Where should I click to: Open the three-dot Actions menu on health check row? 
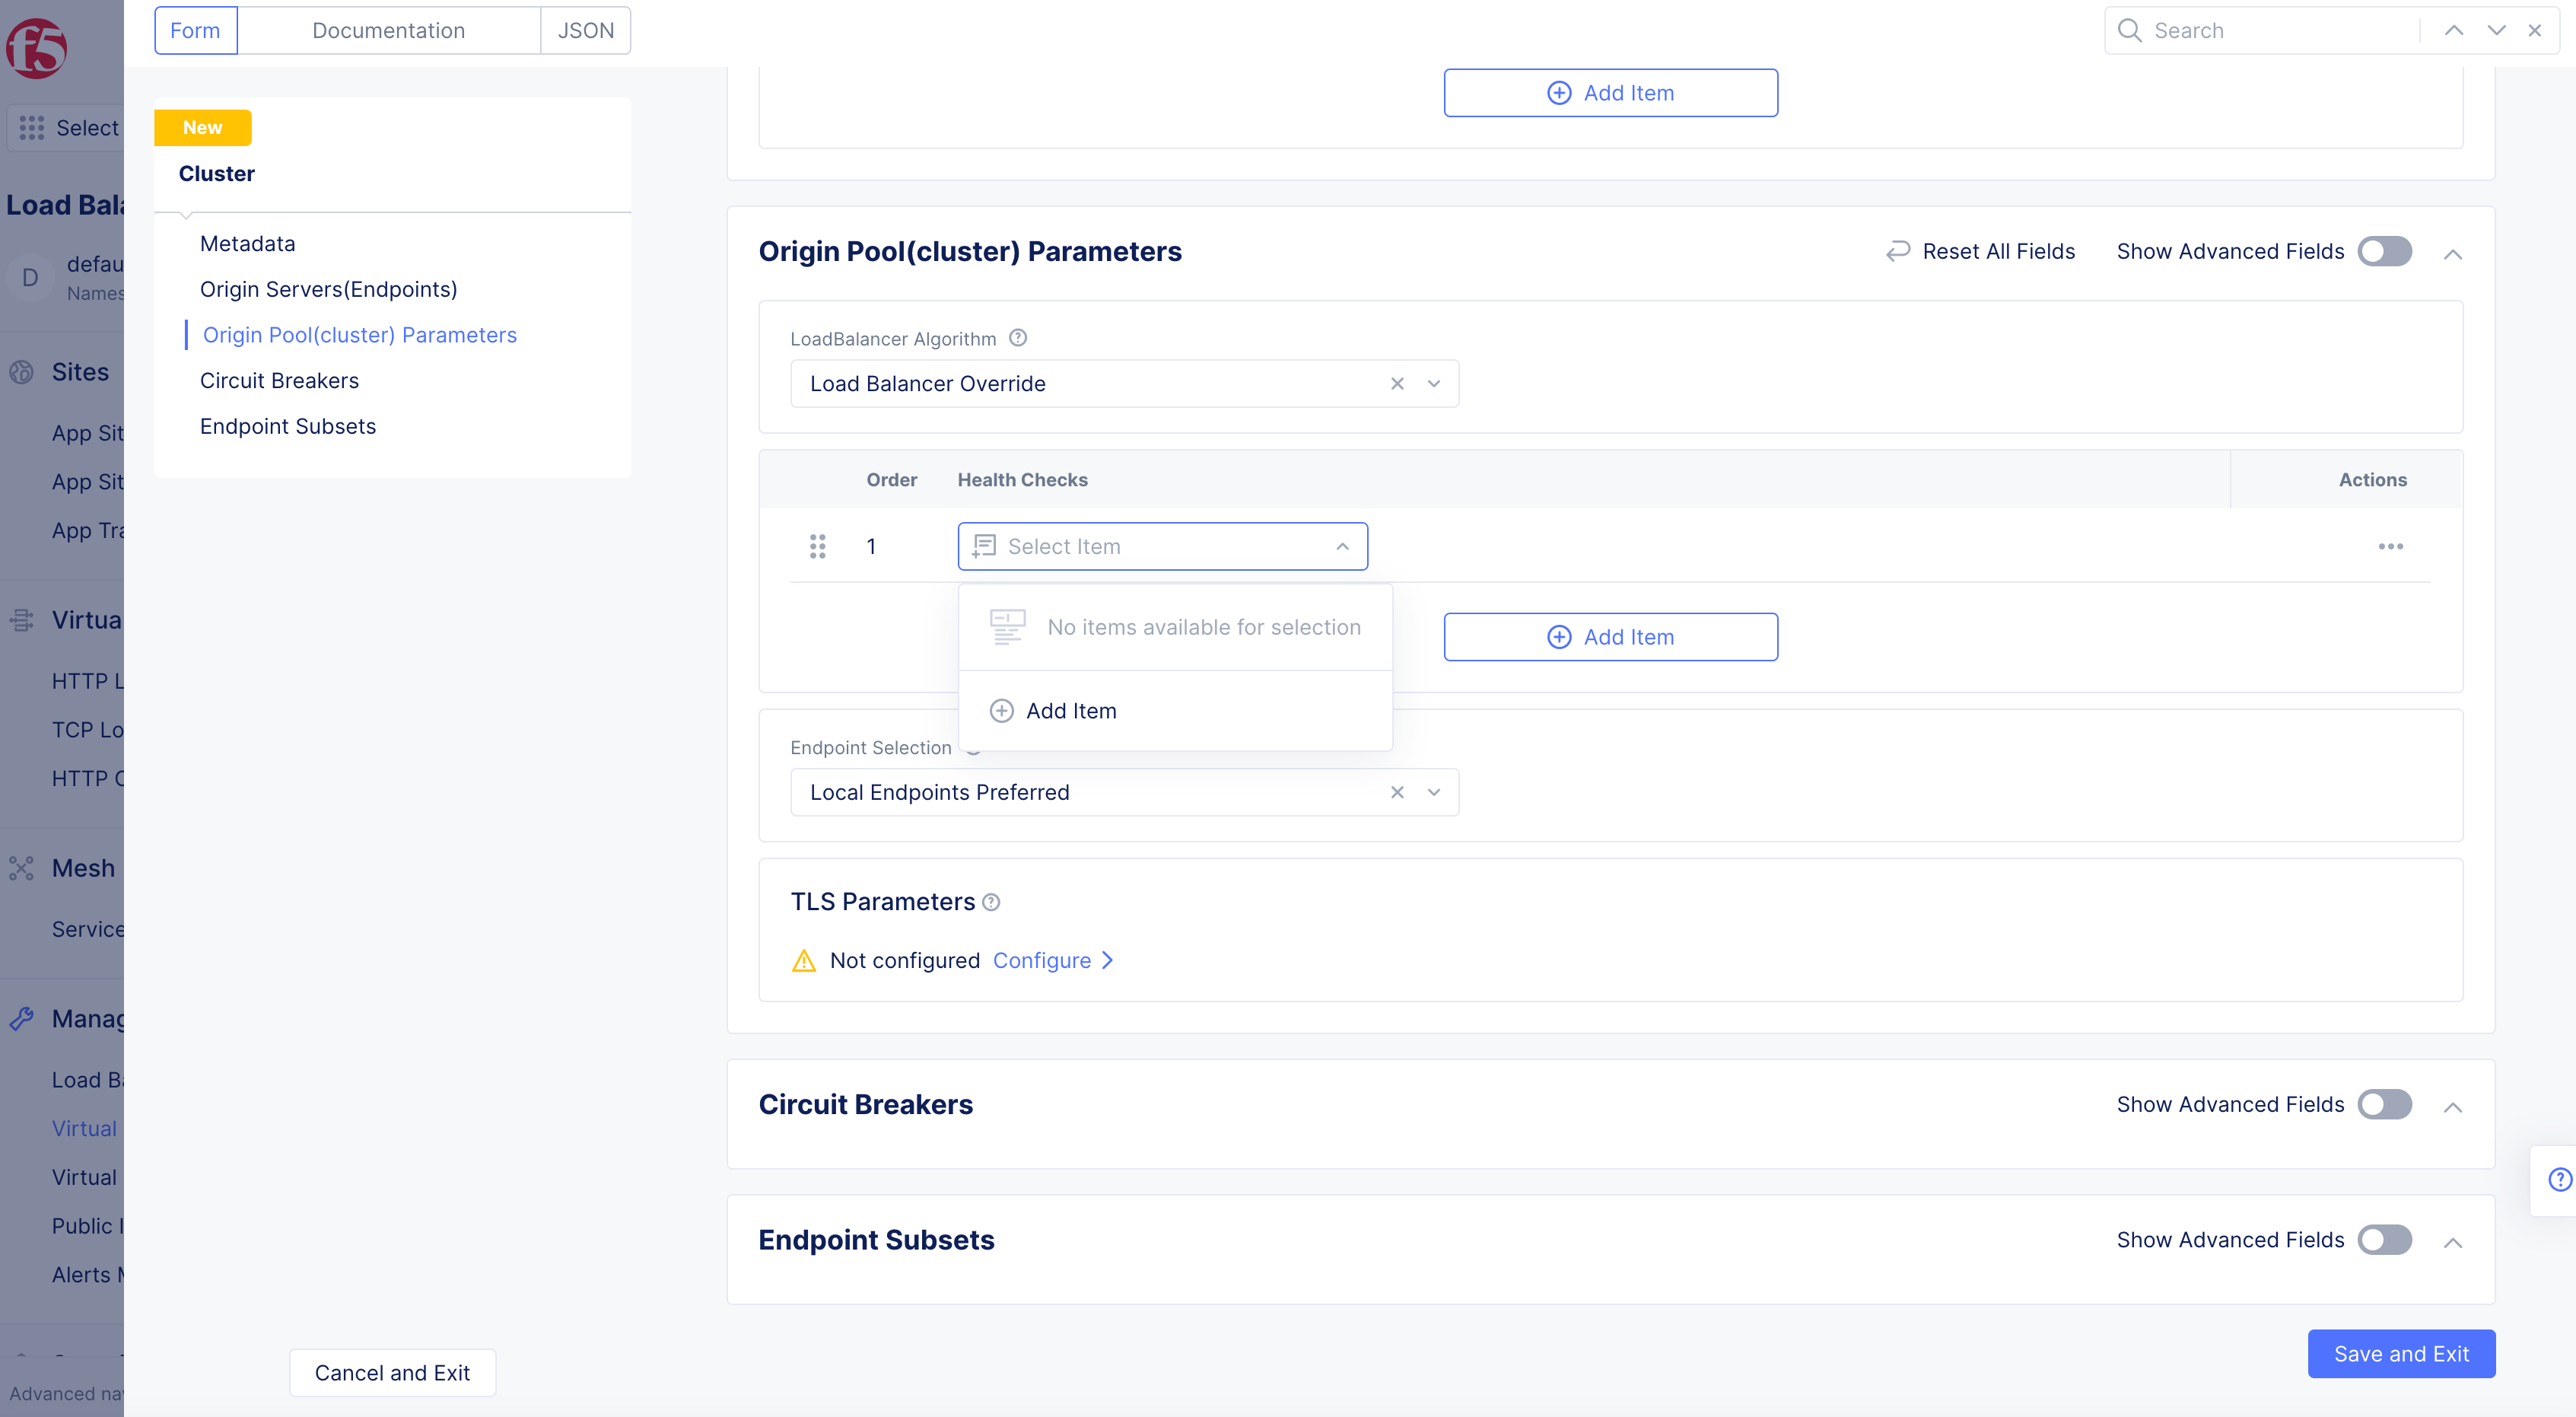coord(2391,546)
